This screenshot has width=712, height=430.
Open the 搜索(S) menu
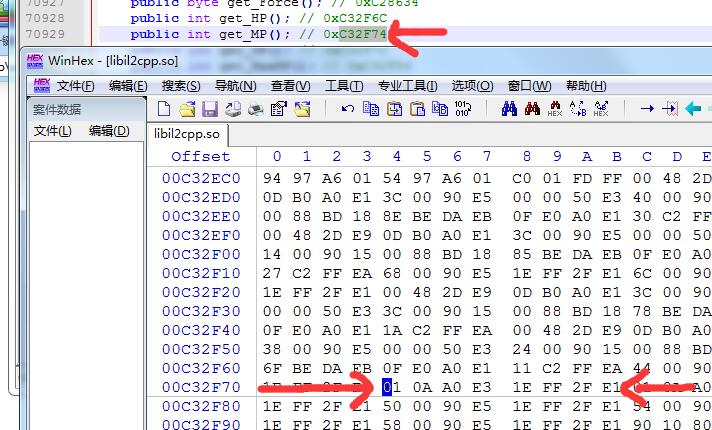point(181,86)
